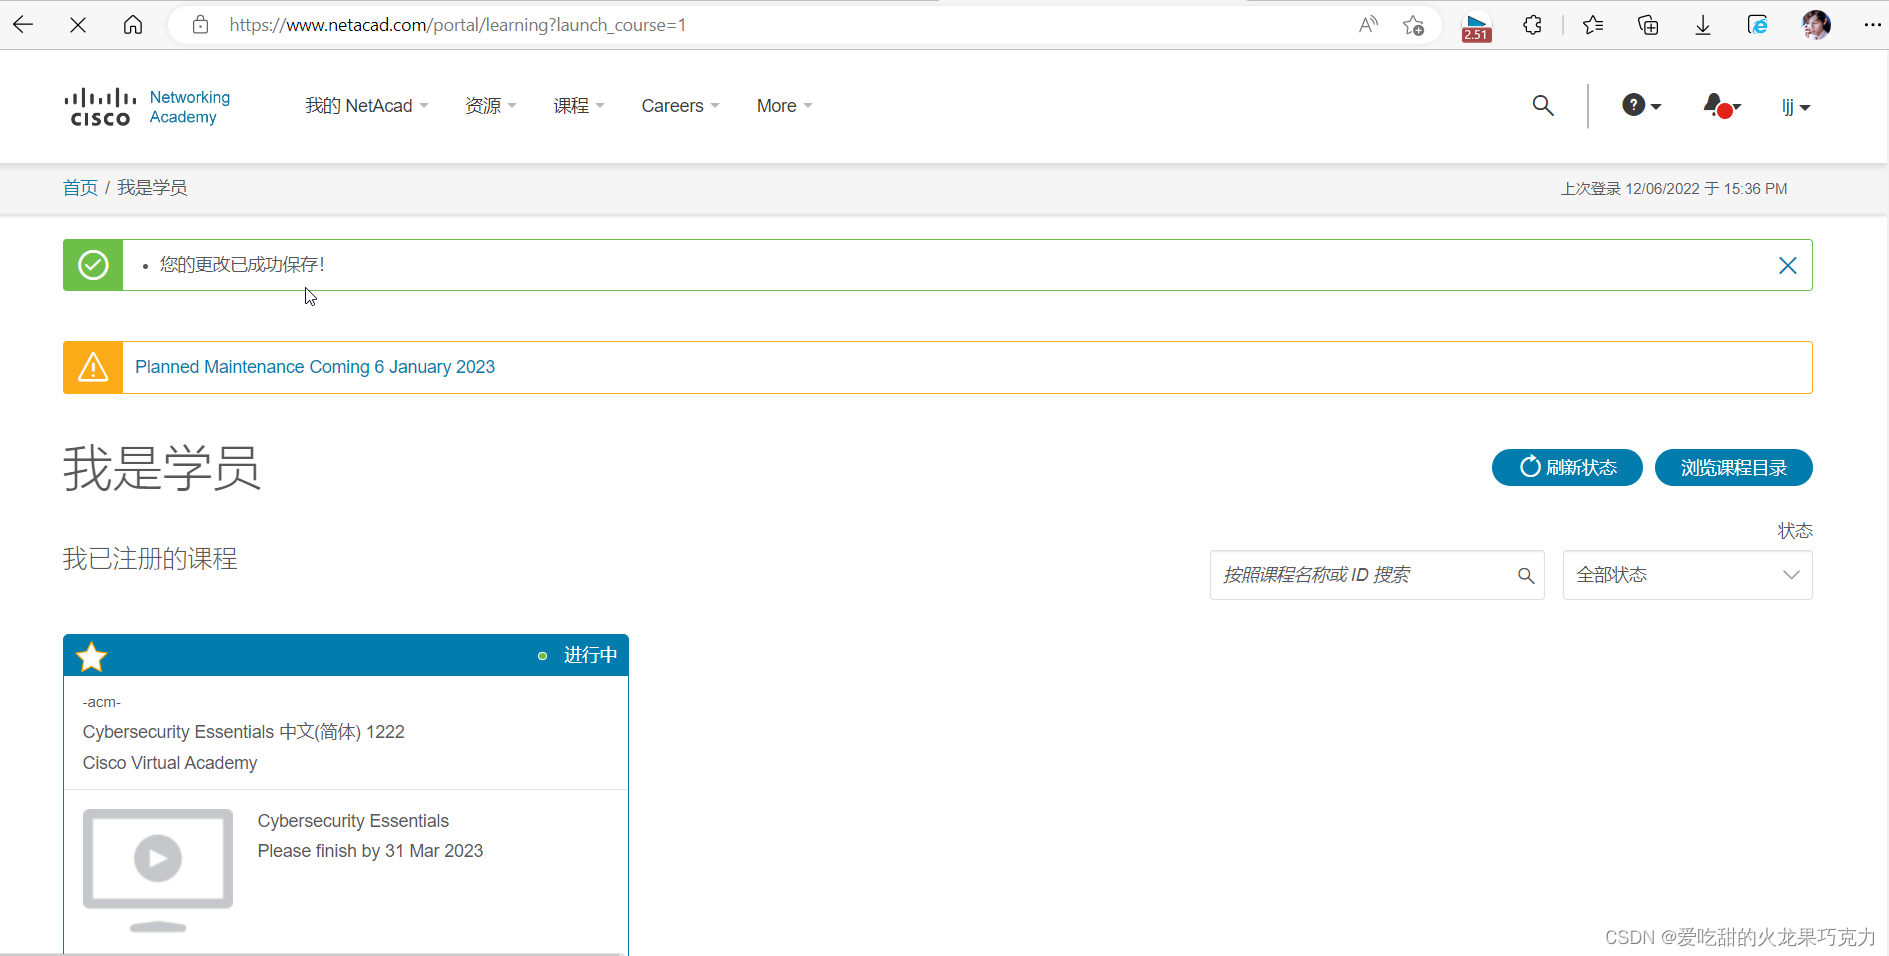The width and height of the screenshot is (1889, 956).
Task: Open browser profile avatar
Action: pyautogui.click(x=1816, y=25)
